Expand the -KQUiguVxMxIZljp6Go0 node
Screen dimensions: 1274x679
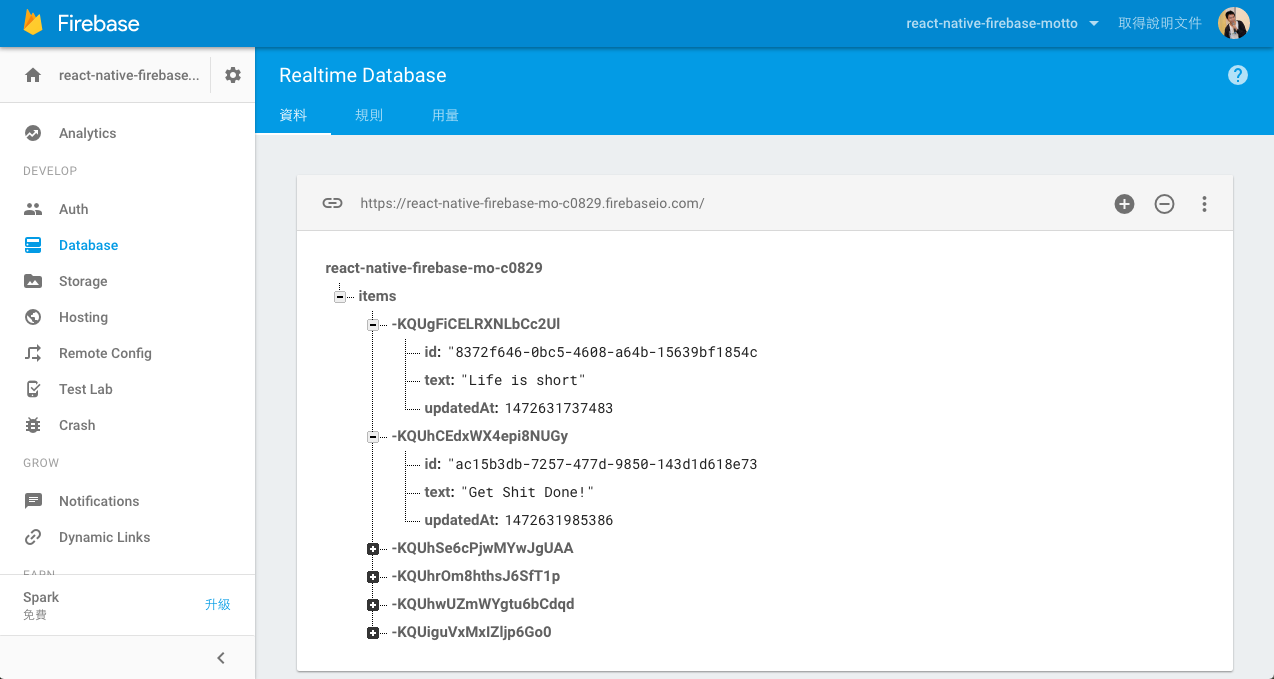tap(373, 633)
